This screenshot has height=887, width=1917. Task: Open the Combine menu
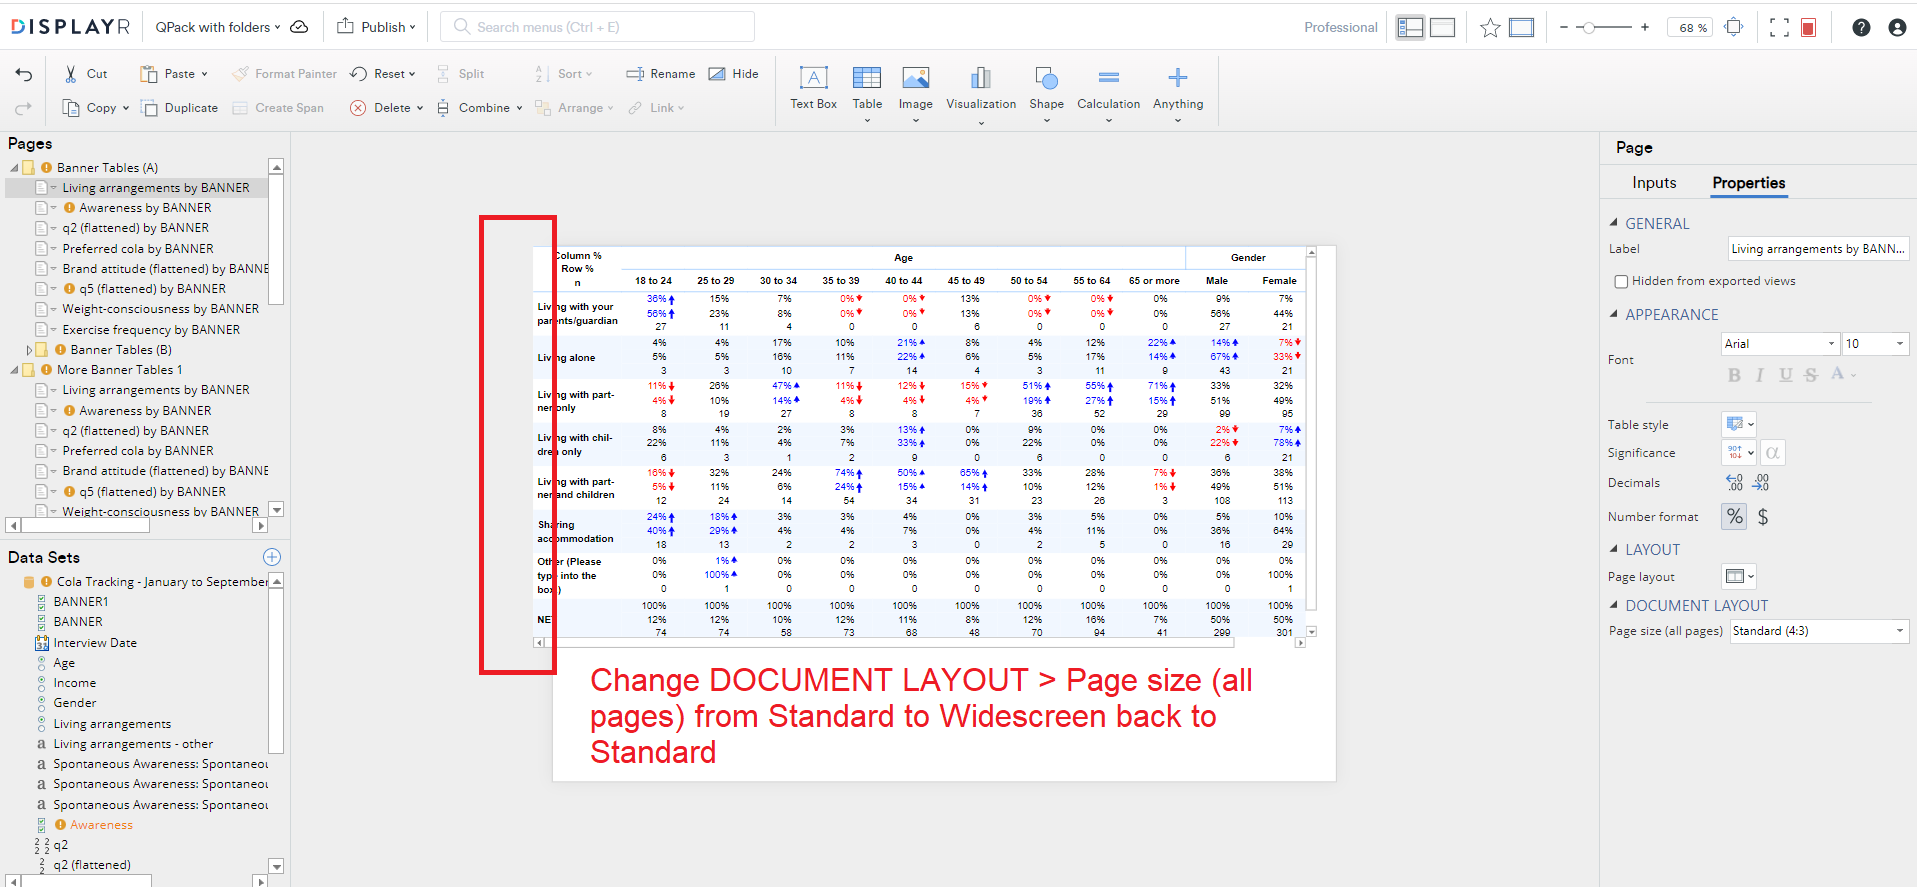pyautogui.click(x=479, y=108)
